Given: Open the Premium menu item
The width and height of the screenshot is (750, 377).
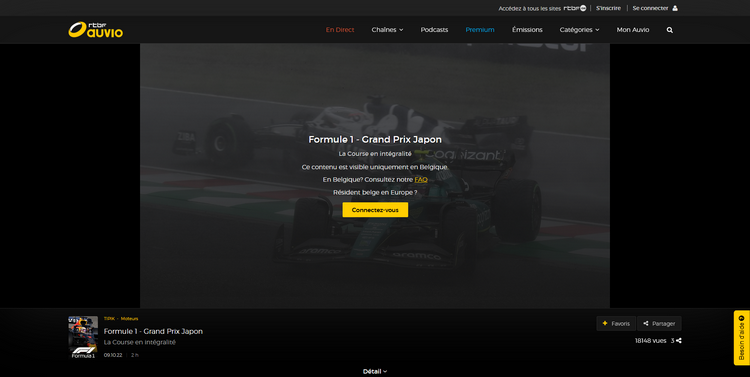Looking at the screenshot, I should click(x=480, y=30).
